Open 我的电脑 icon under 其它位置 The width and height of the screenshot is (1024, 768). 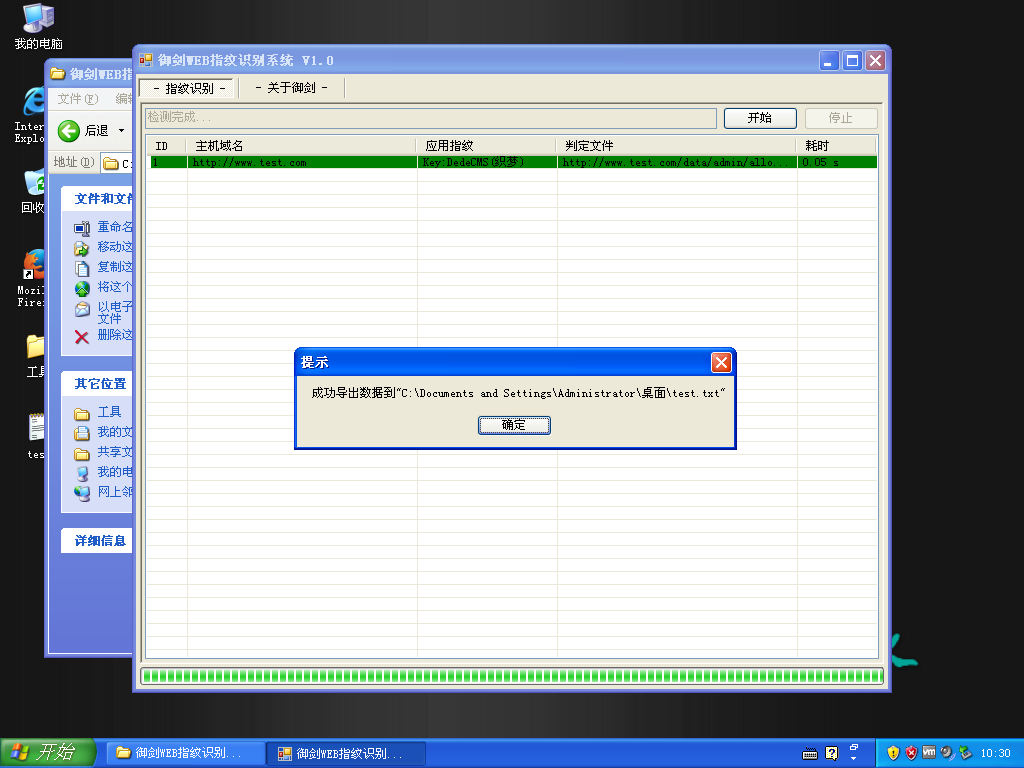(82, 473)
